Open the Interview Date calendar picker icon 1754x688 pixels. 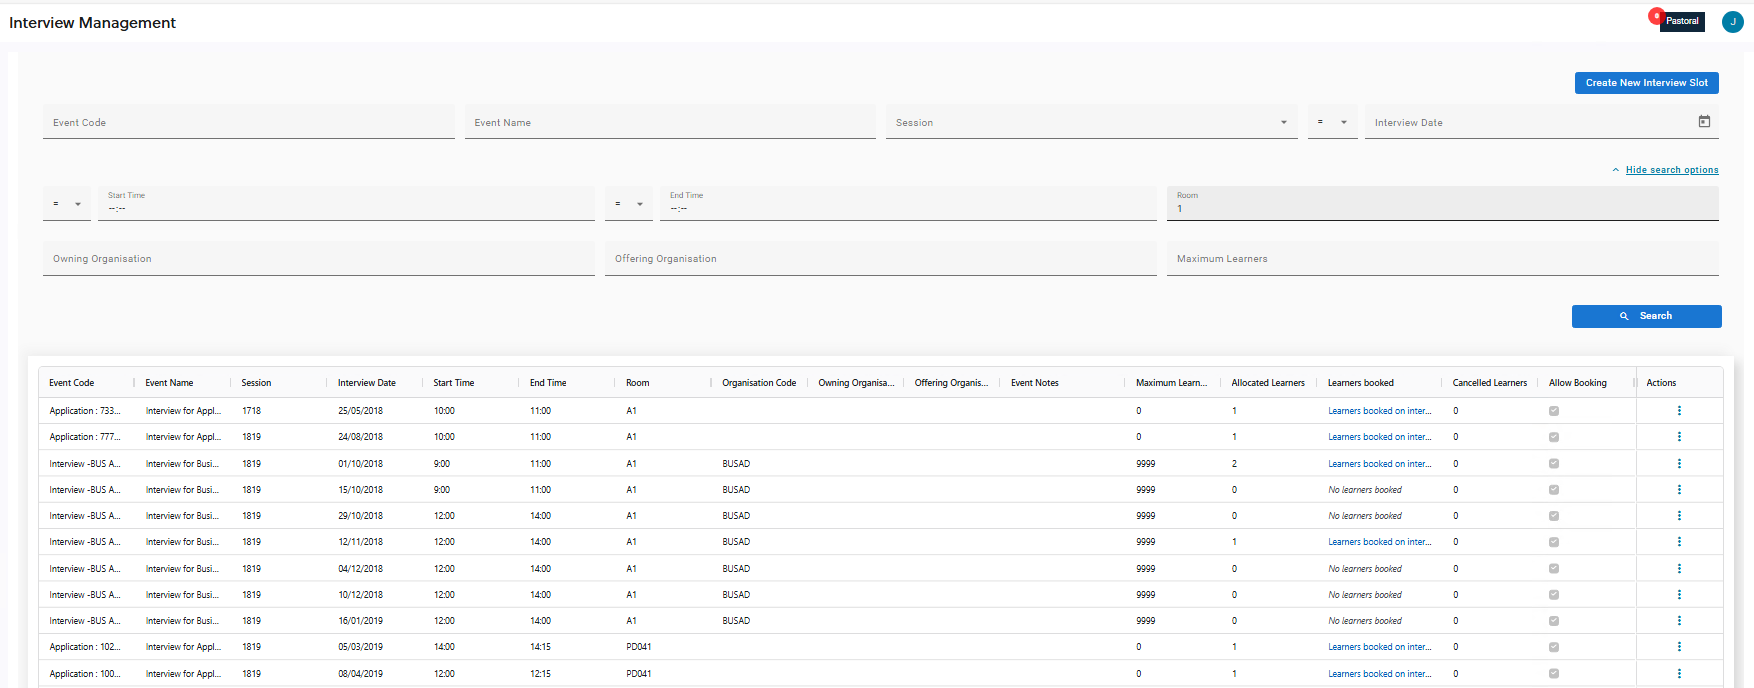point(1704,122)
